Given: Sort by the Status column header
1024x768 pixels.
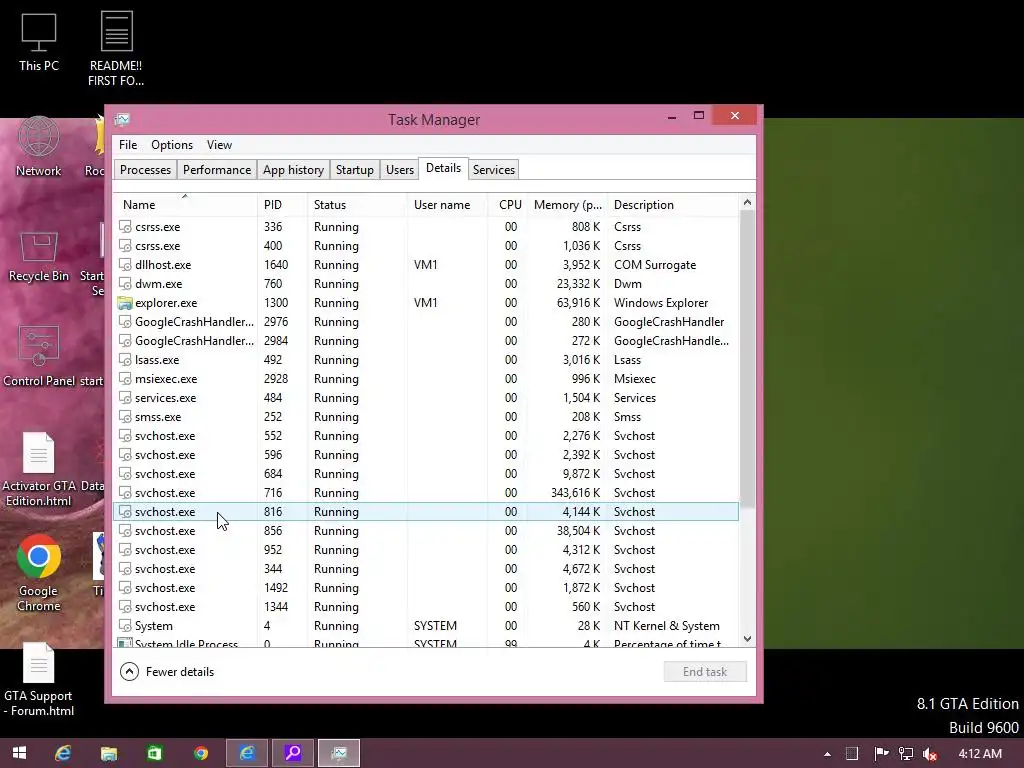Looking at the screenshot, I should coord(357,204).
